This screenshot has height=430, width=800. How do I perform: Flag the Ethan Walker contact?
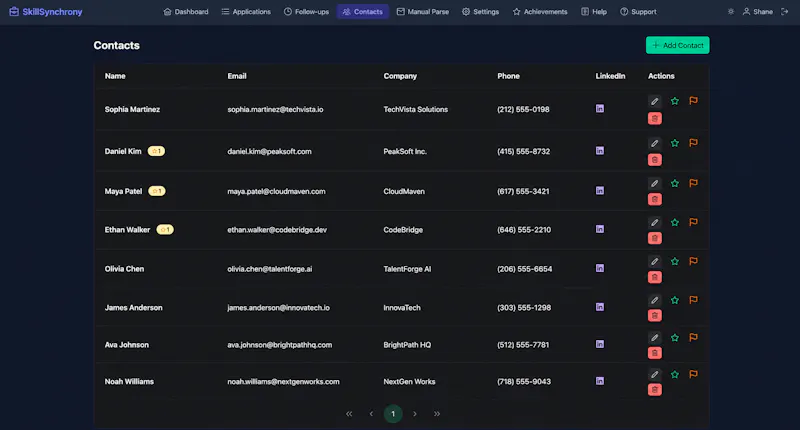pos(693,222)
